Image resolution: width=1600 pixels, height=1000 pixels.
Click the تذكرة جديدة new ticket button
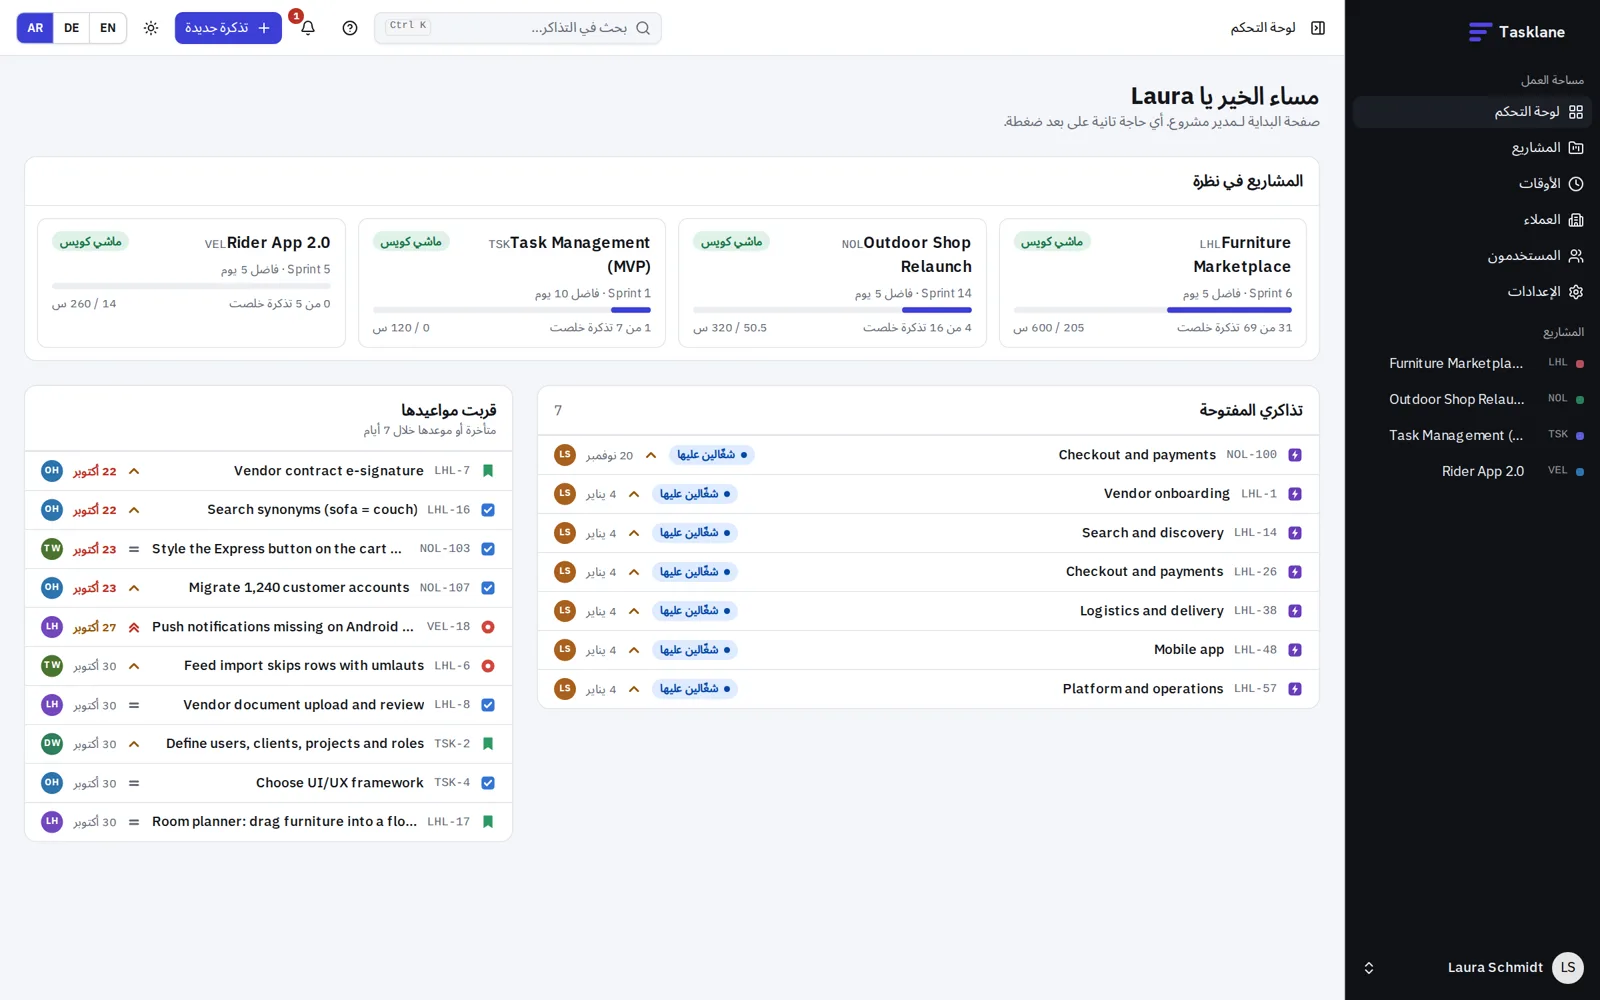click(x=228, y=28)
